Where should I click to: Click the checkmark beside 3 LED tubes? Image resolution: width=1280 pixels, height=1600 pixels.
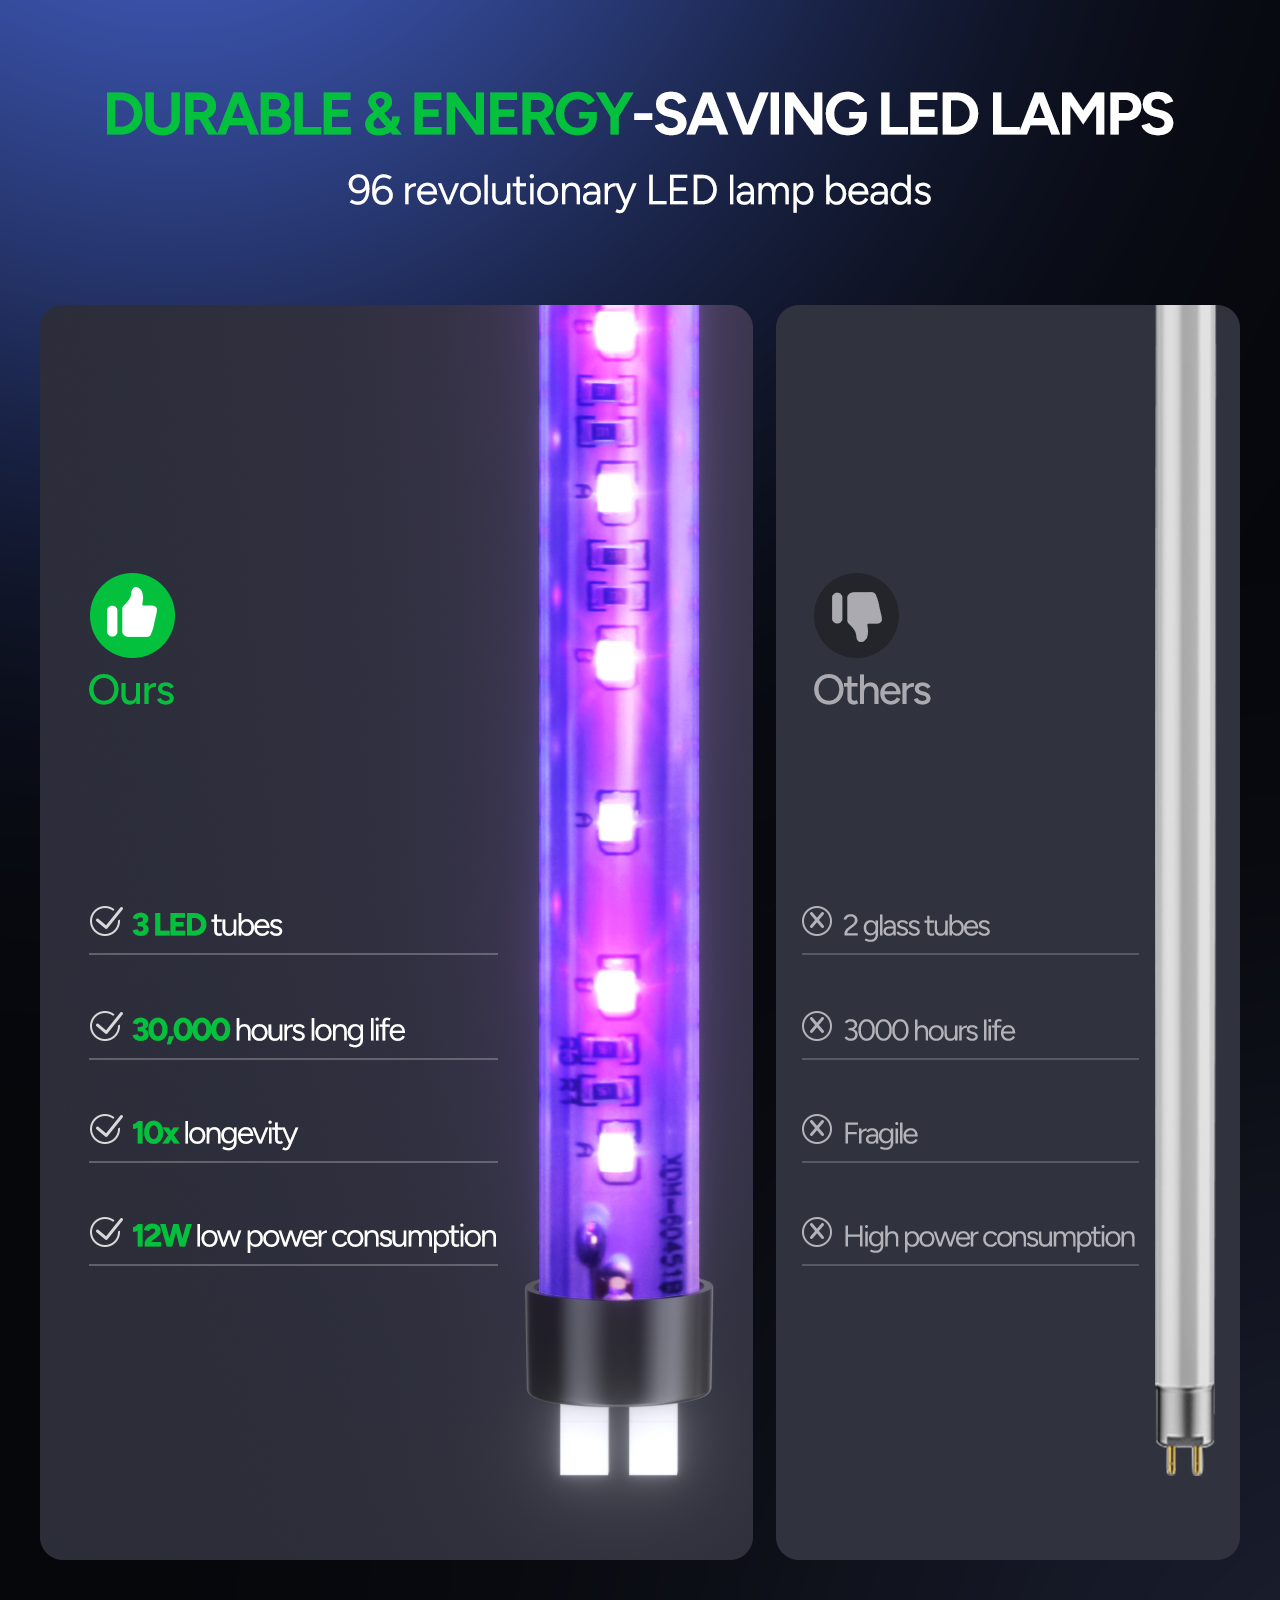point(106,921)
